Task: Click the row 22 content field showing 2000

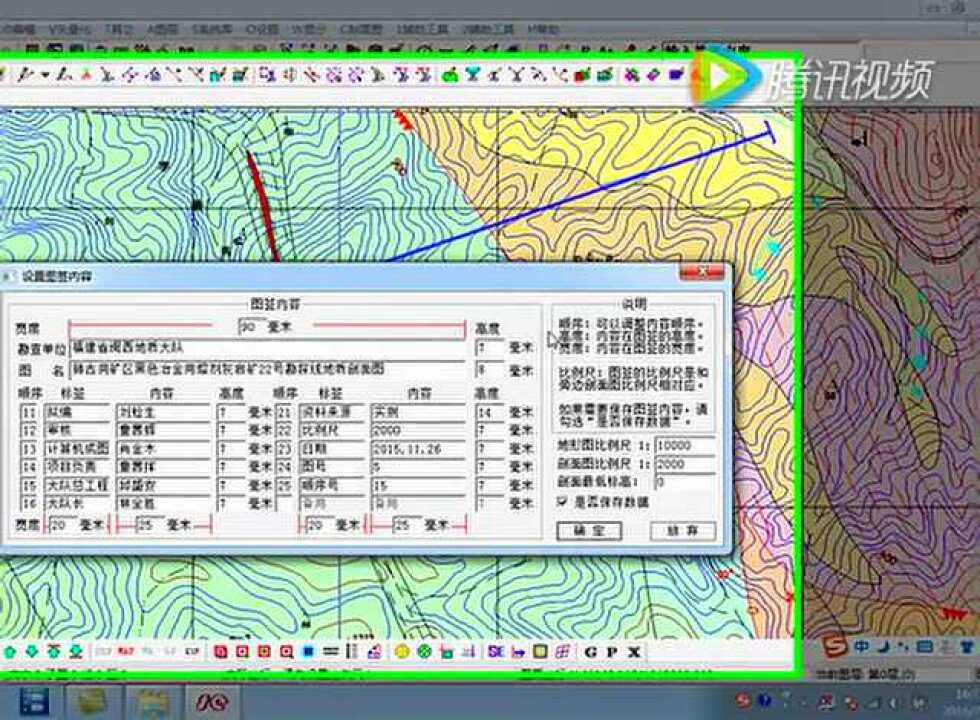Action: click(418, 431)
